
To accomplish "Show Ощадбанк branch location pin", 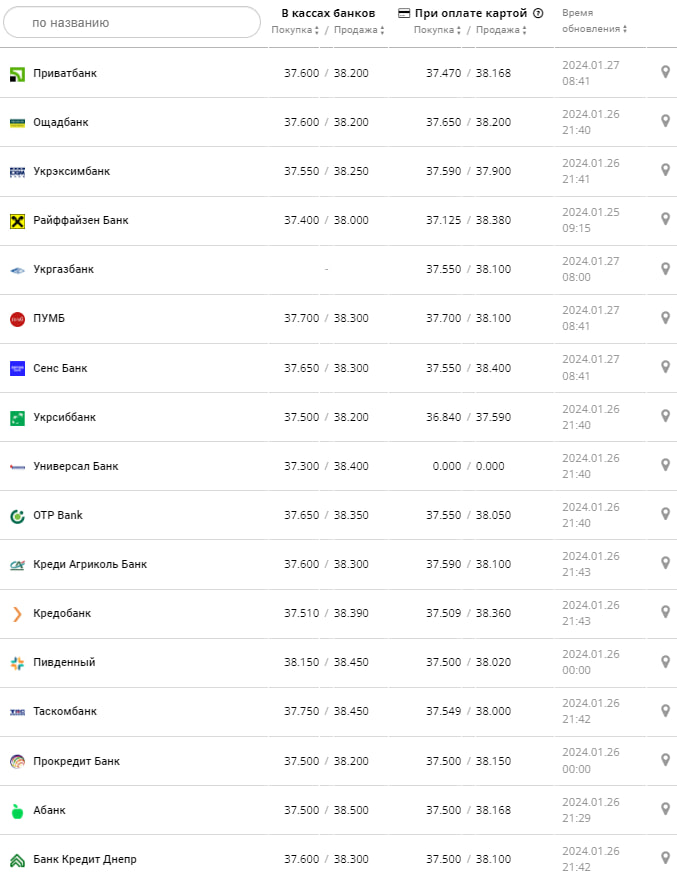I will point(665,121).
